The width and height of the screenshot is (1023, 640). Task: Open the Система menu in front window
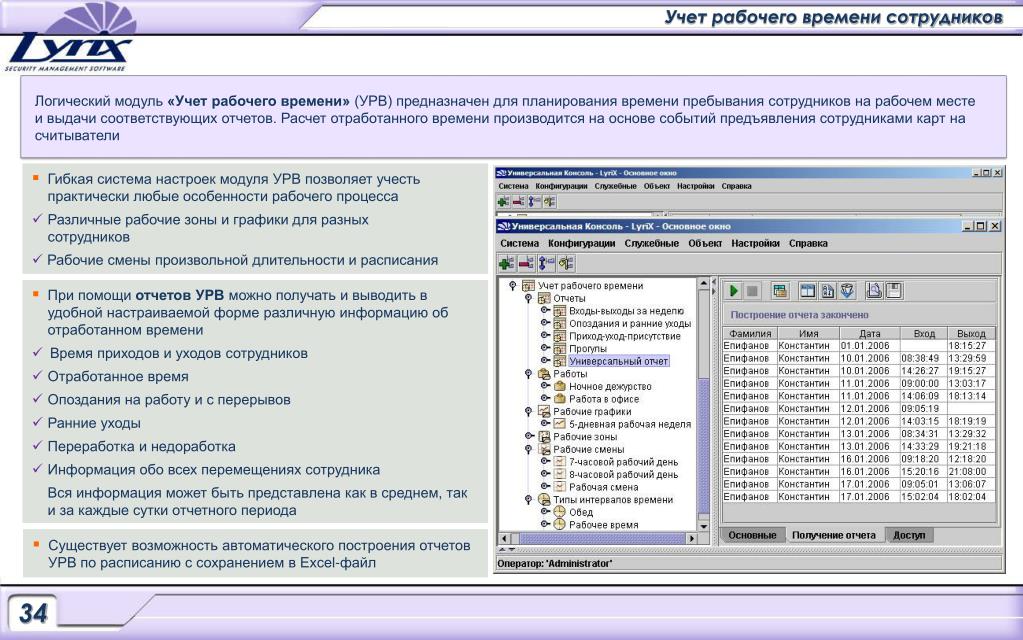(519, 243)
